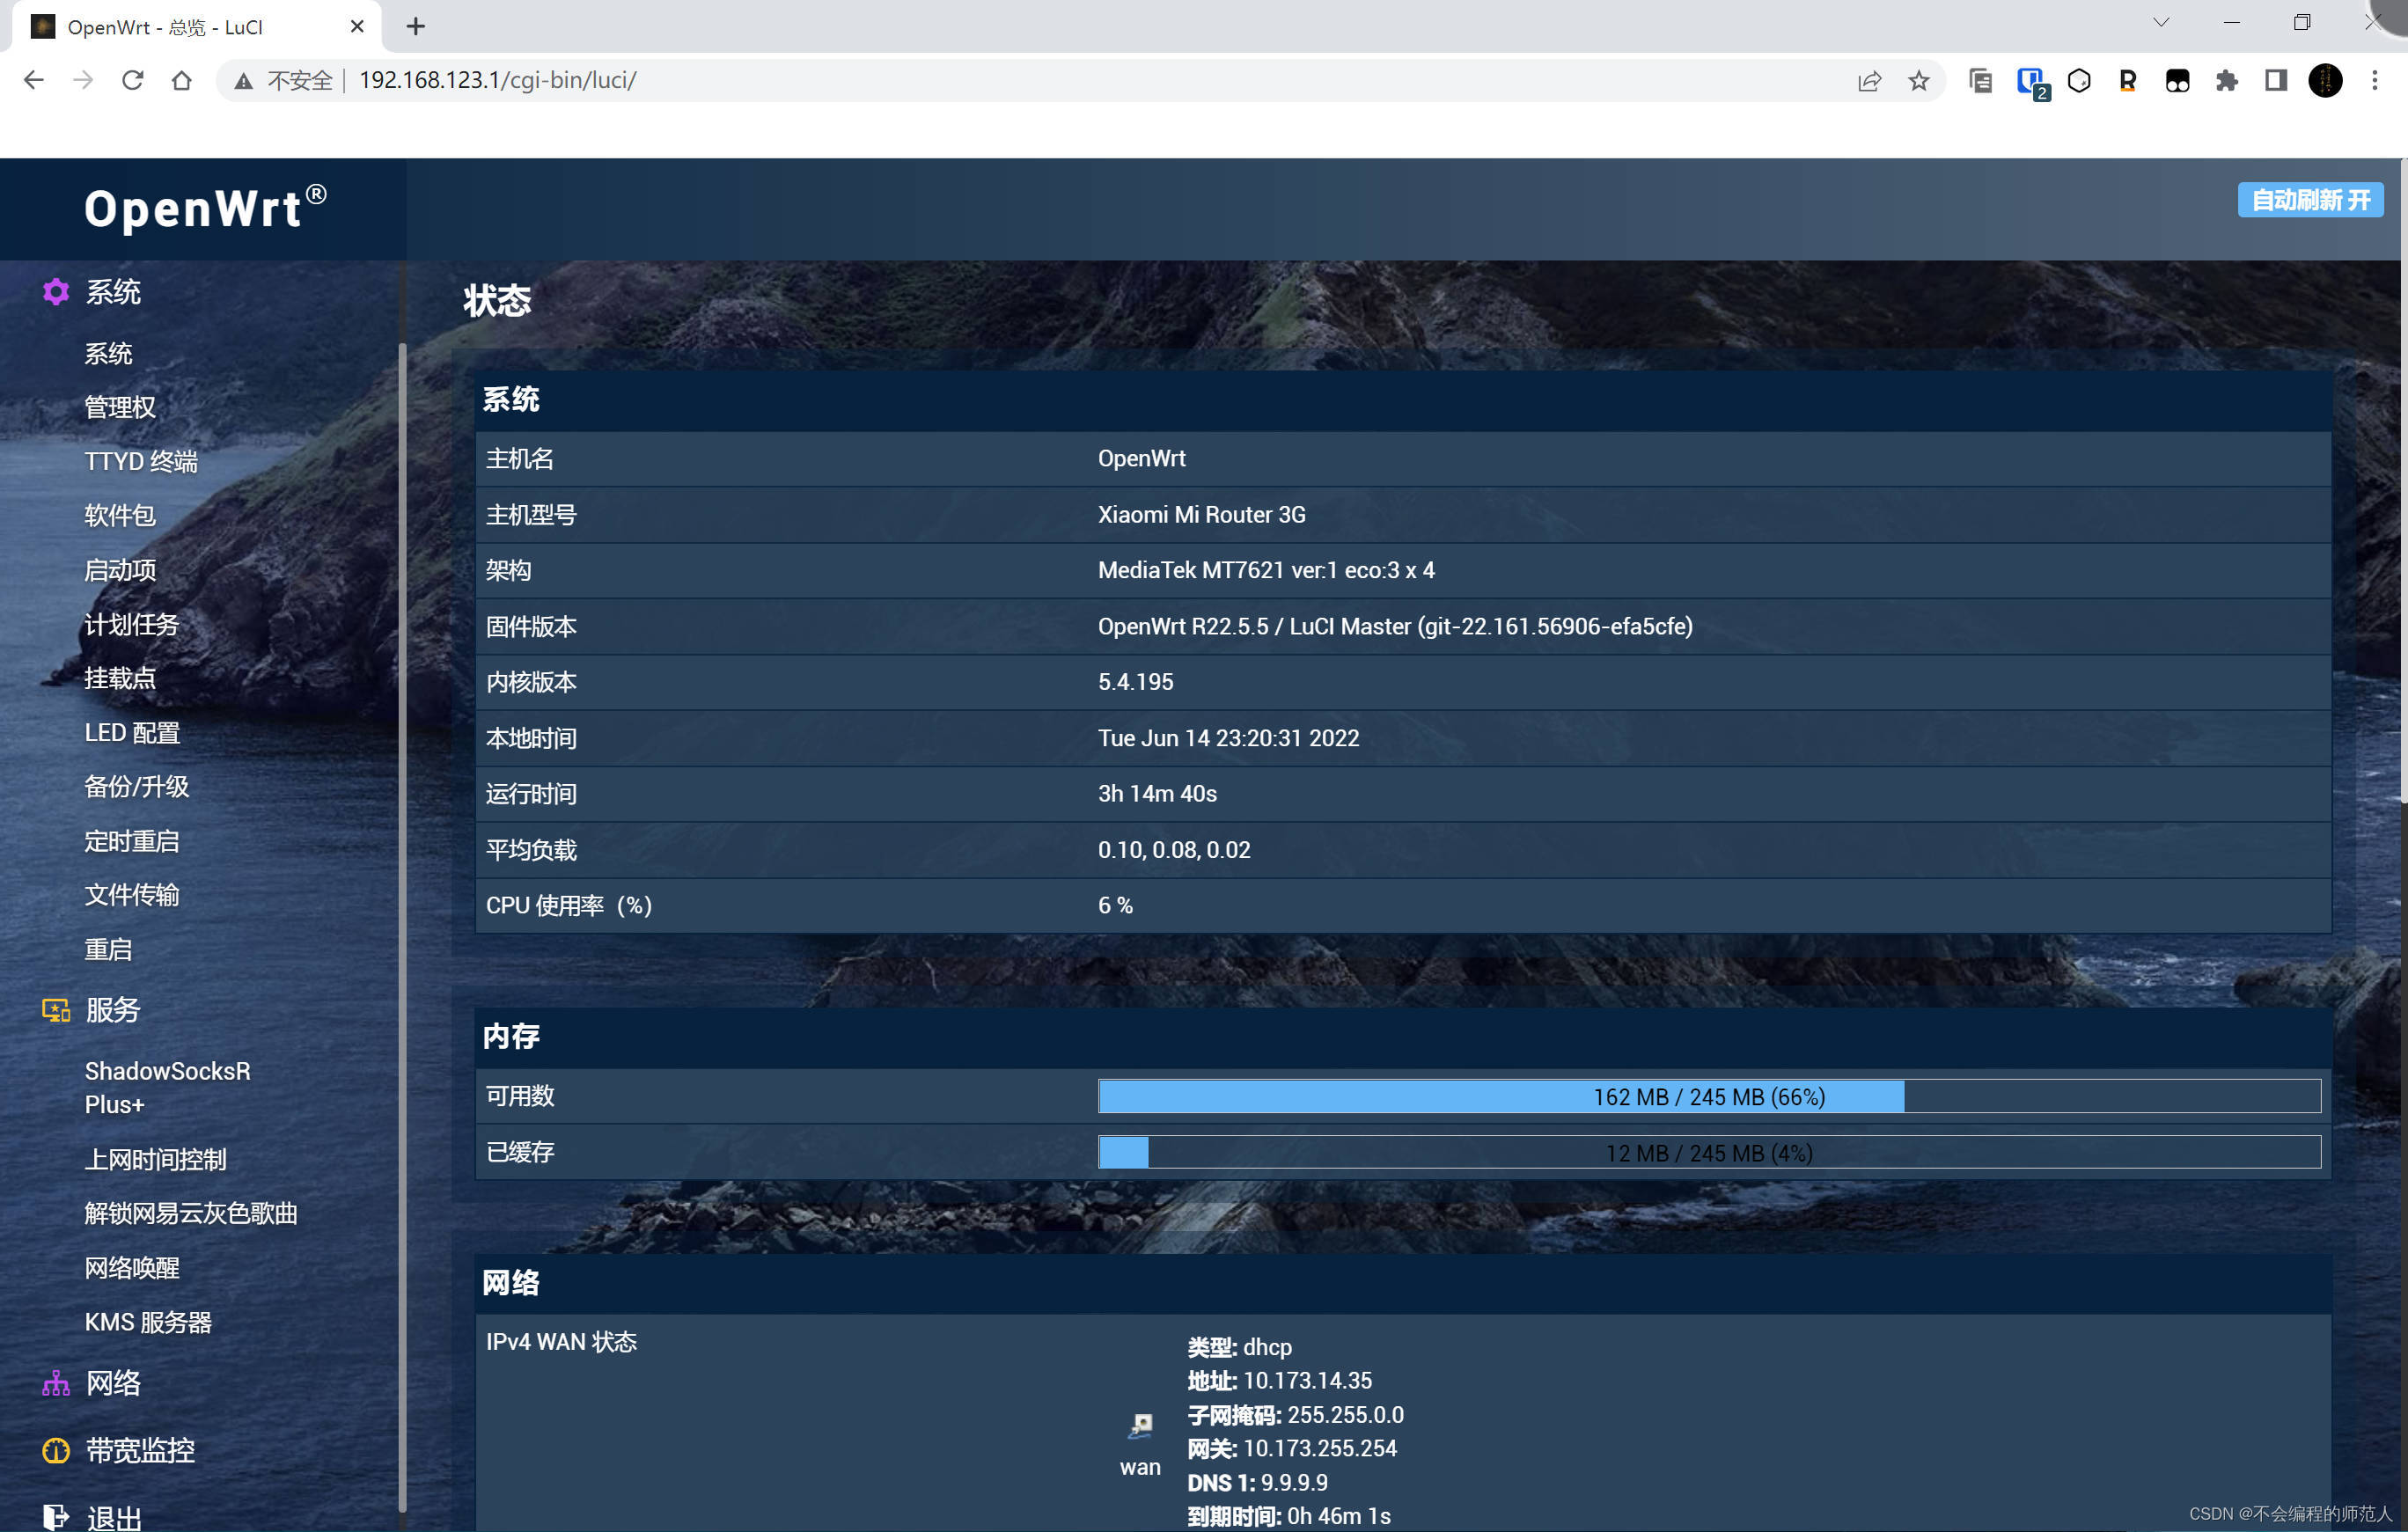Click the 可用数 memory progress bar
Screen dimensions: 2408x1532
(1708, 1096)
